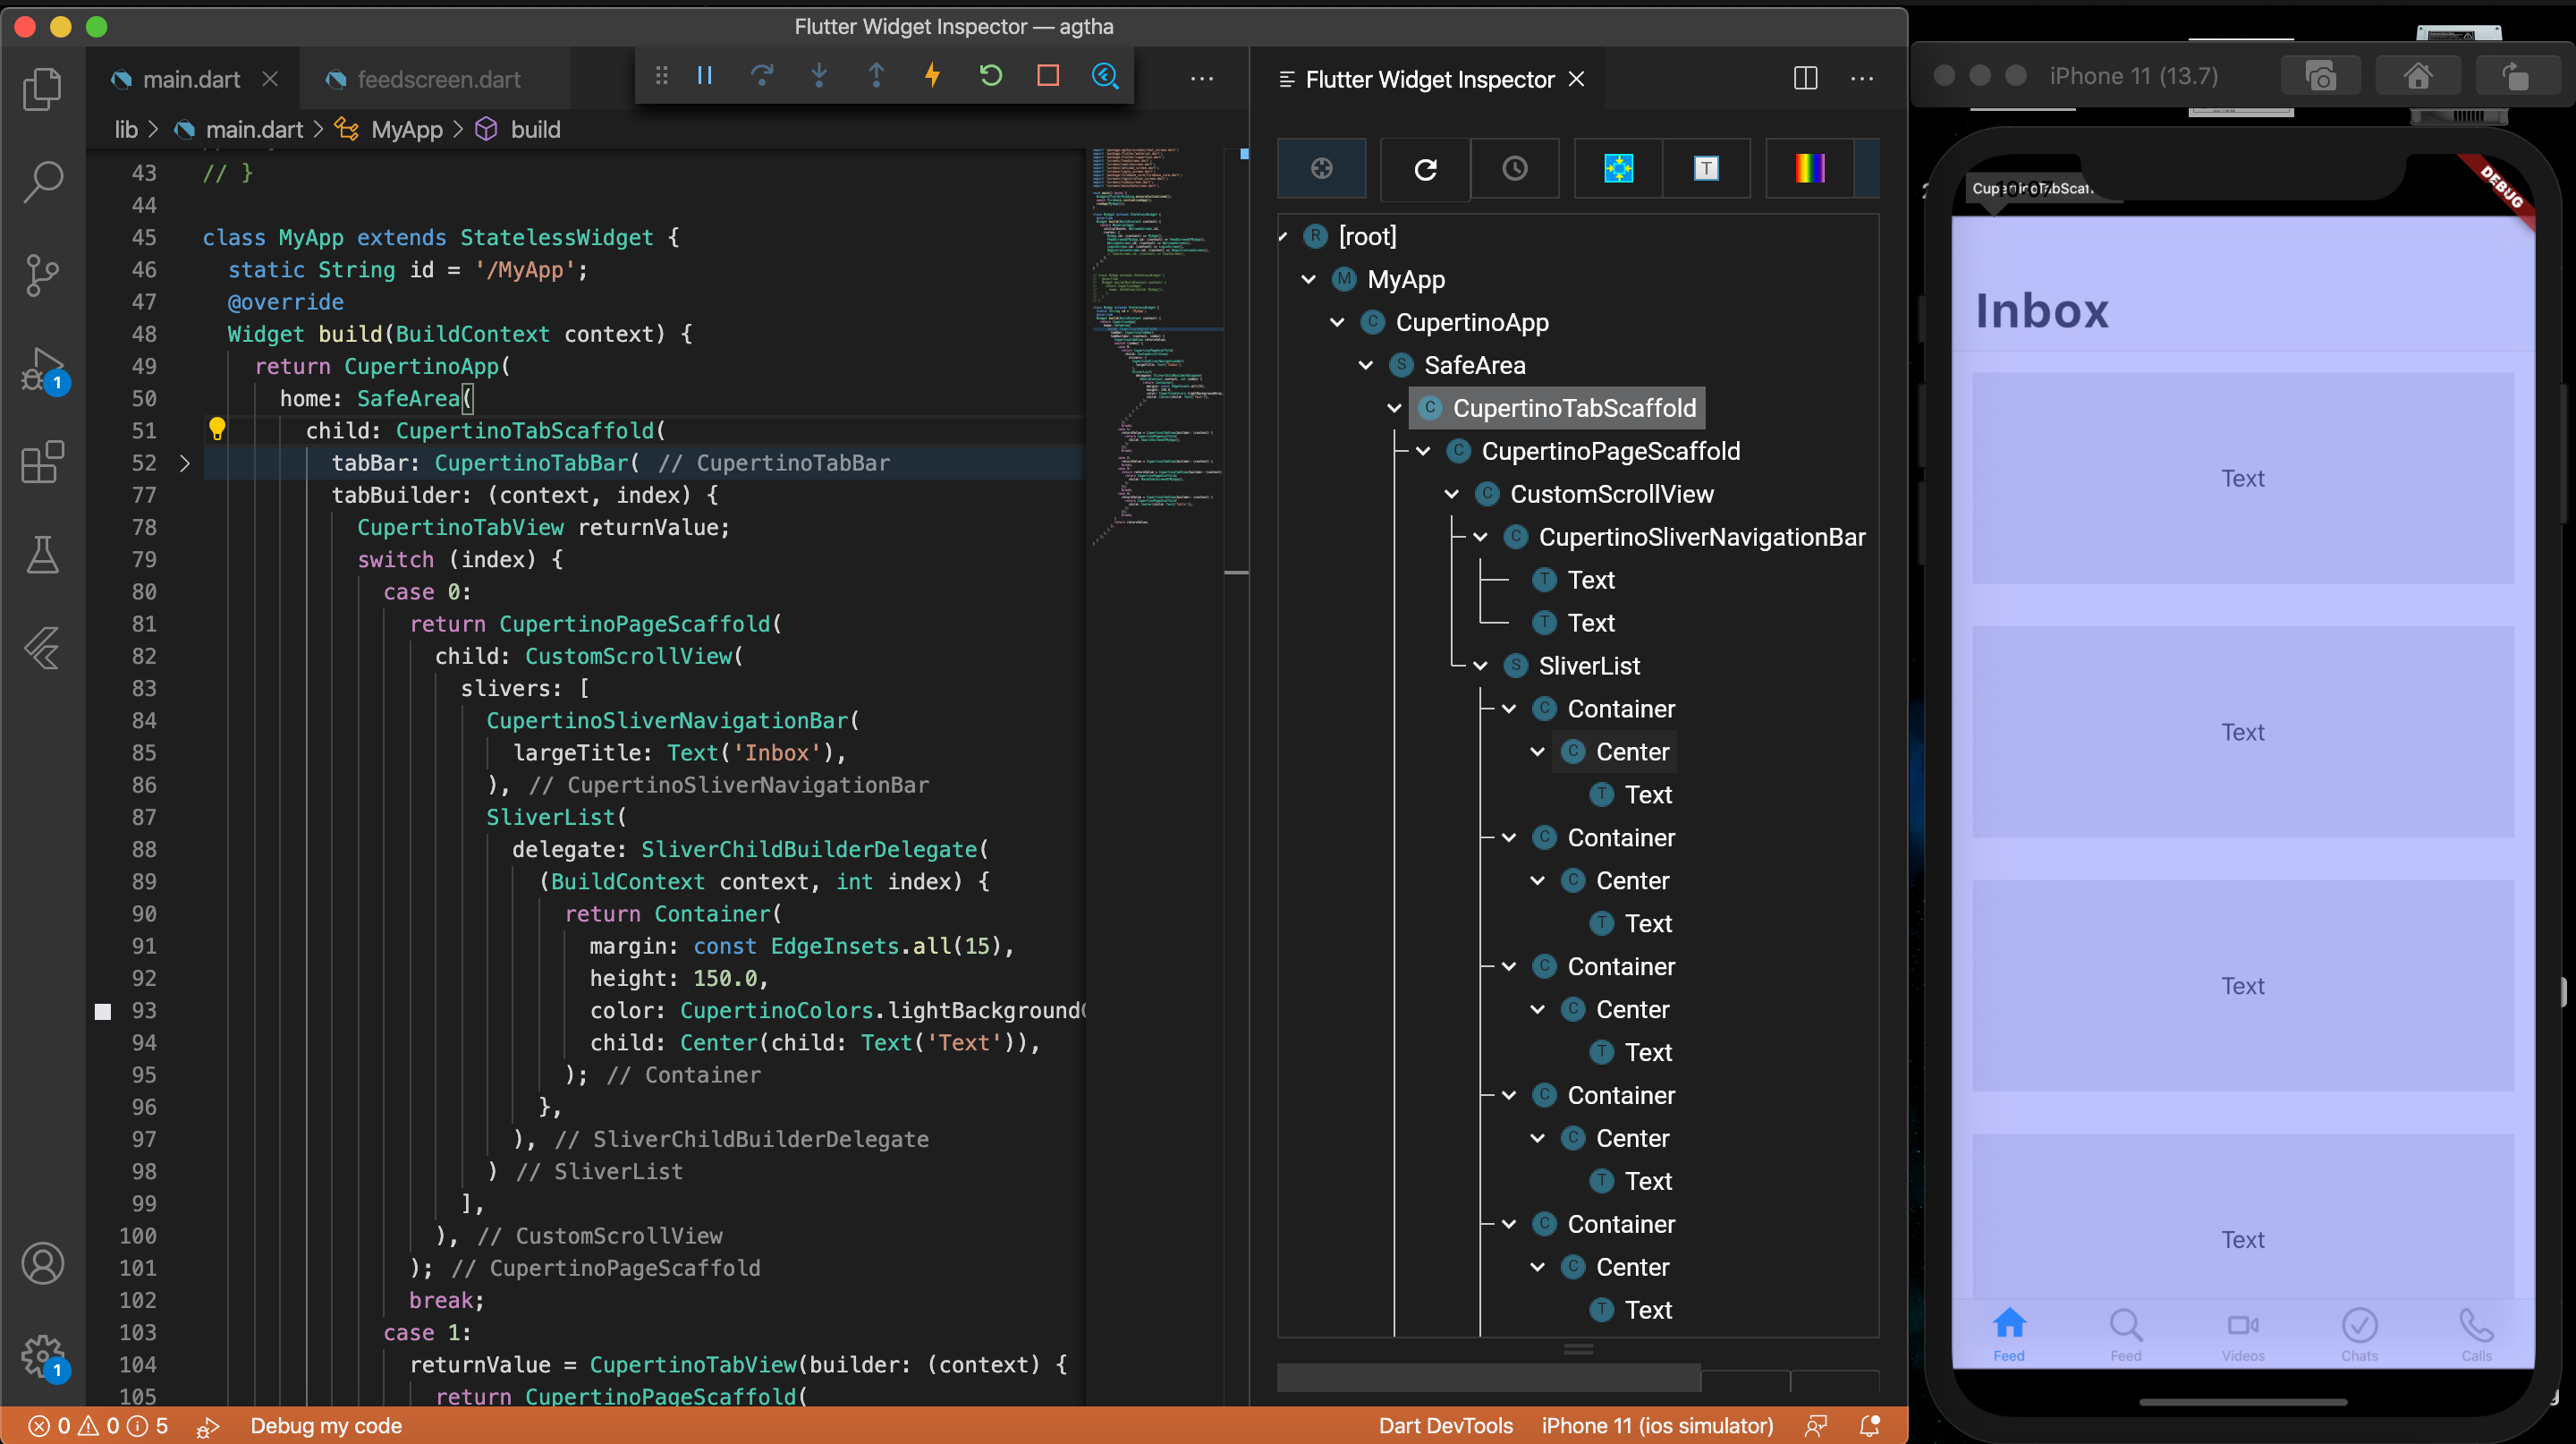Expand the SliverList node in the widget tree

[1480, 665]
